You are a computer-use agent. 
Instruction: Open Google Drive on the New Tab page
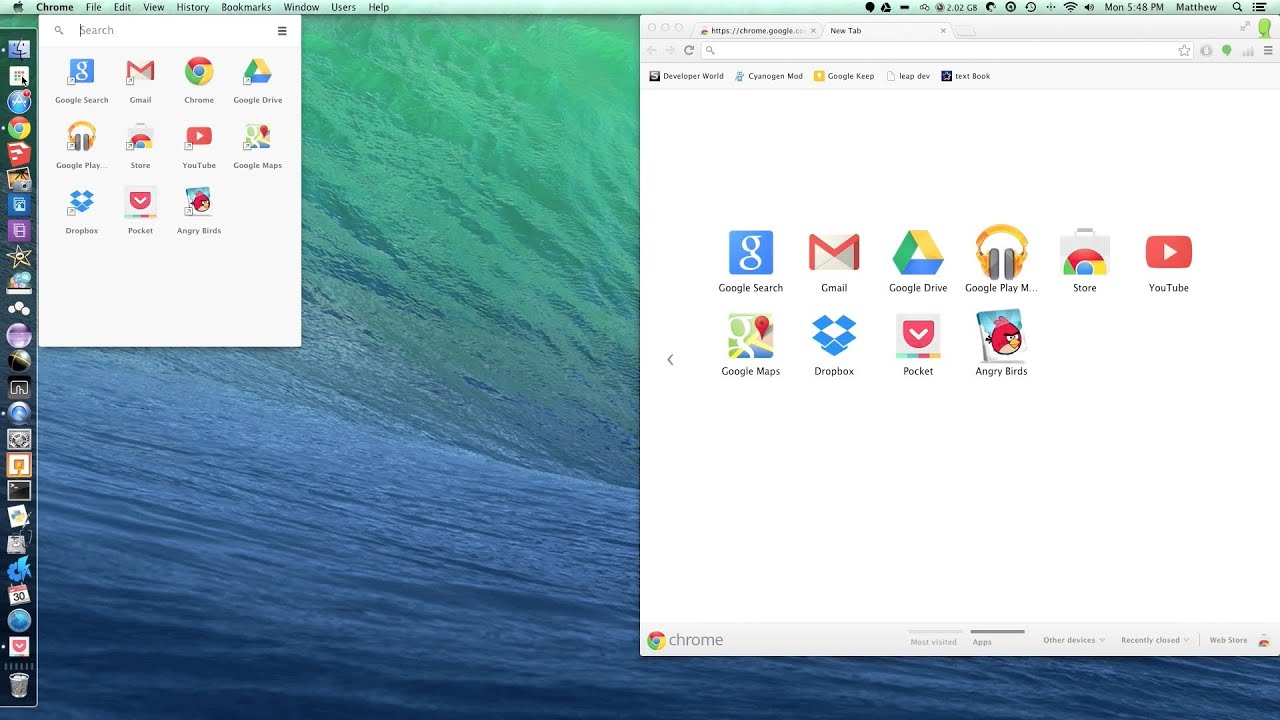[x=918, y=262]
